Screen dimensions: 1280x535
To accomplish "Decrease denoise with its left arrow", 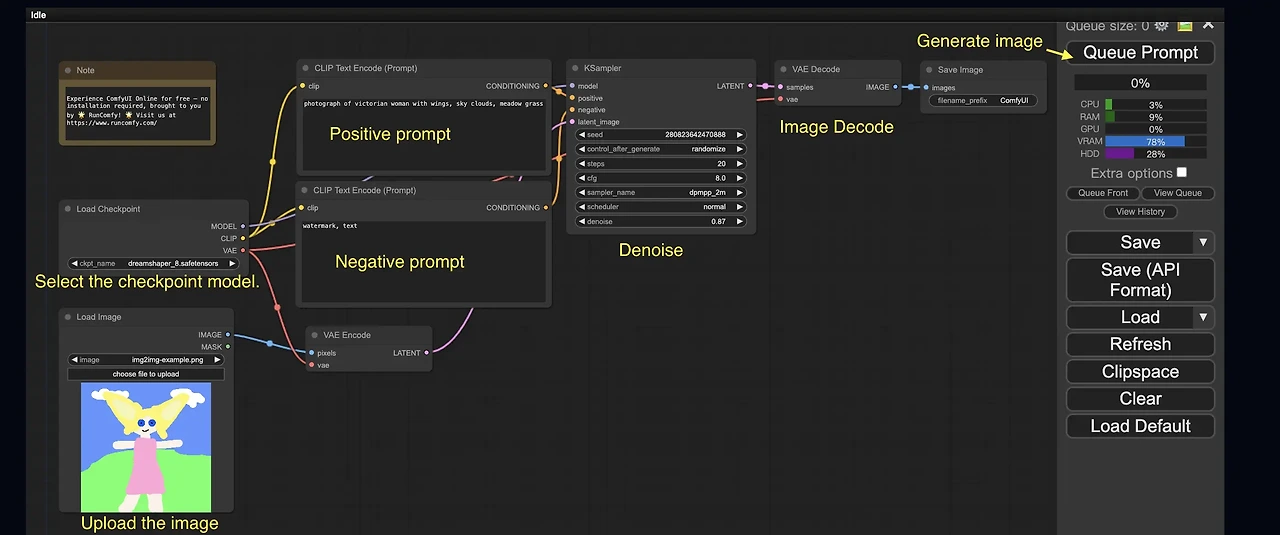I will [582, 221].
